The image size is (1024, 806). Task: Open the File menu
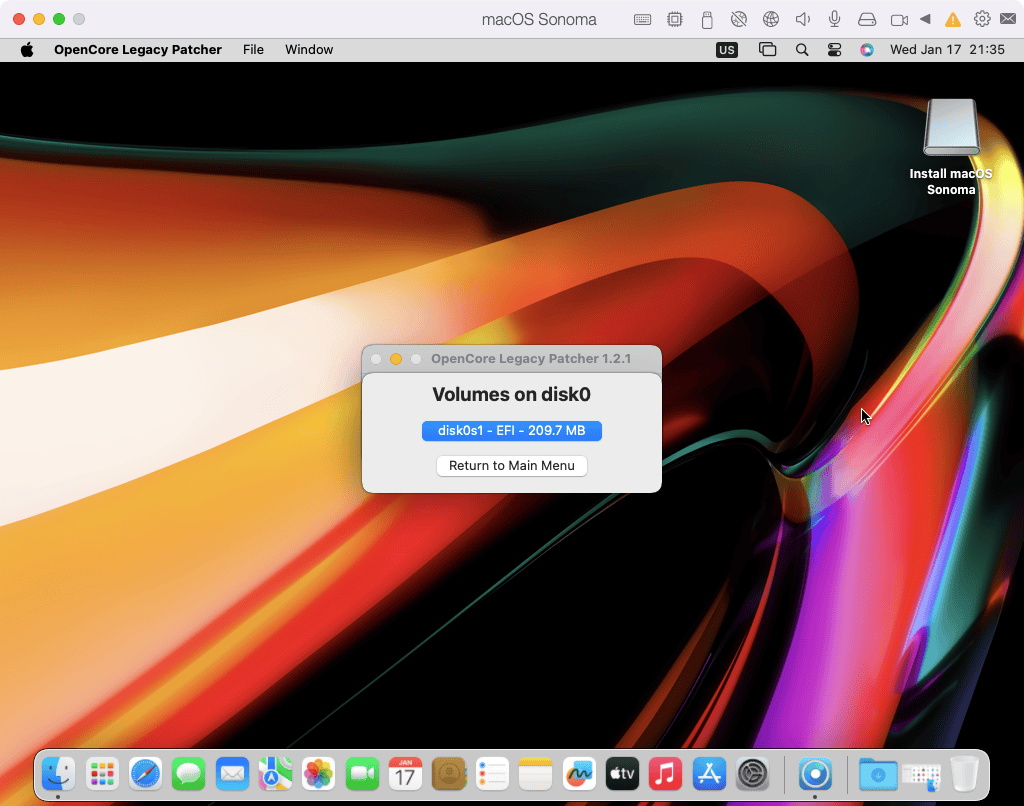coord(253,49)
